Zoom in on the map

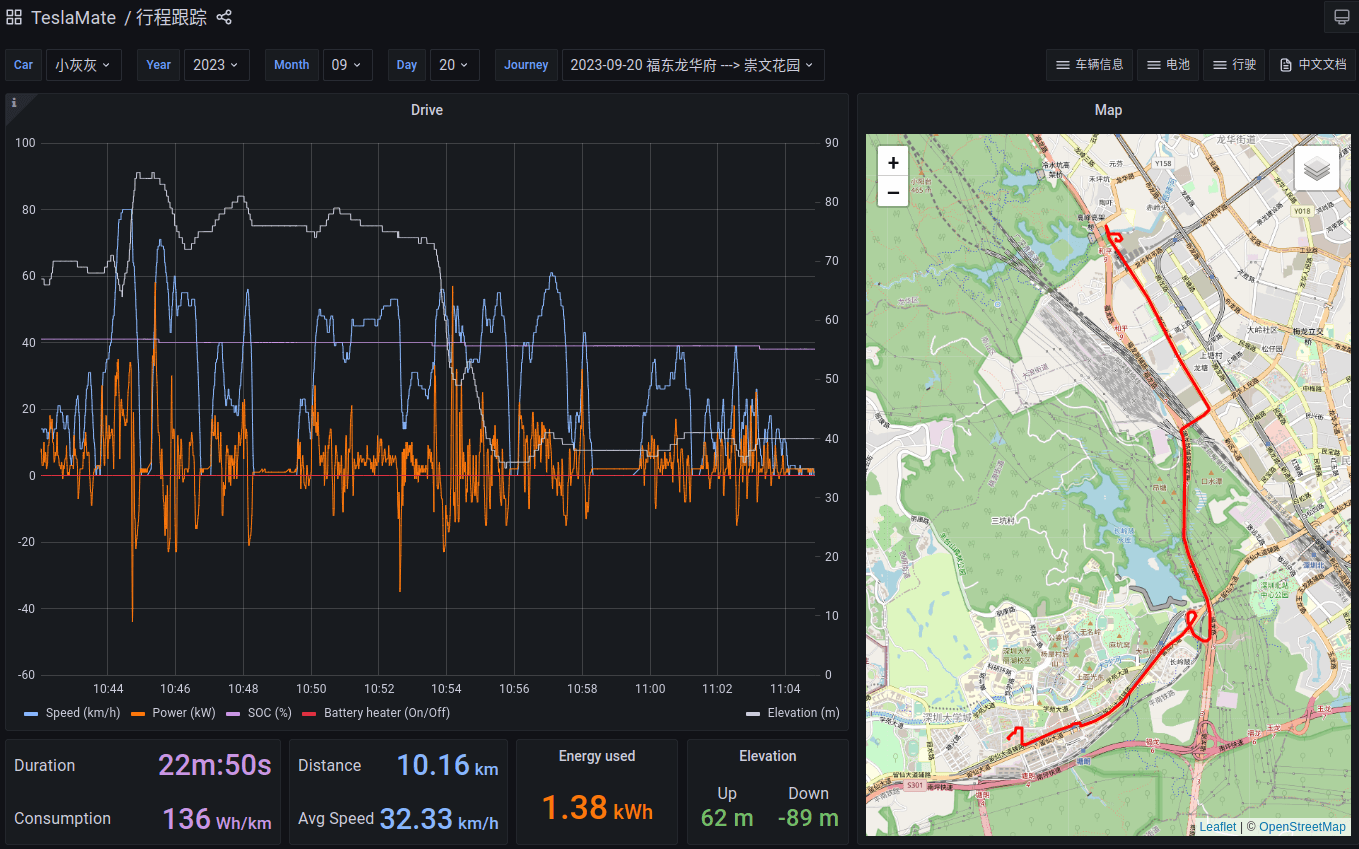coord(892,162)
